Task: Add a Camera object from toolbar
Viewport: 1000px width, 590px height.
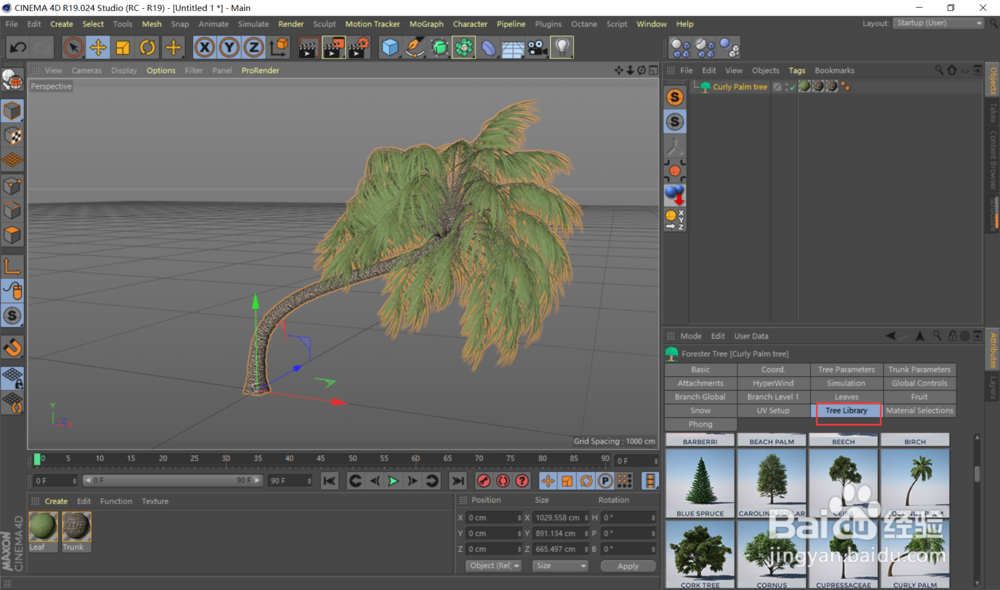Action: click(x=537, y=47)
